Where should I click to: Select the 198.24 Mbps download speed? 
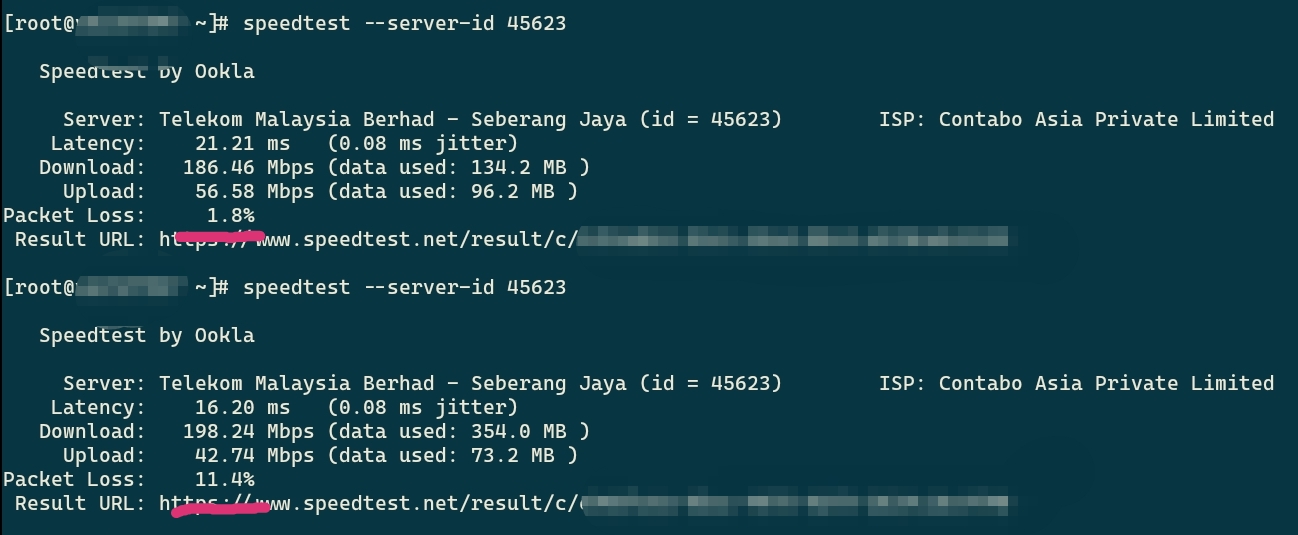(248, 431)
